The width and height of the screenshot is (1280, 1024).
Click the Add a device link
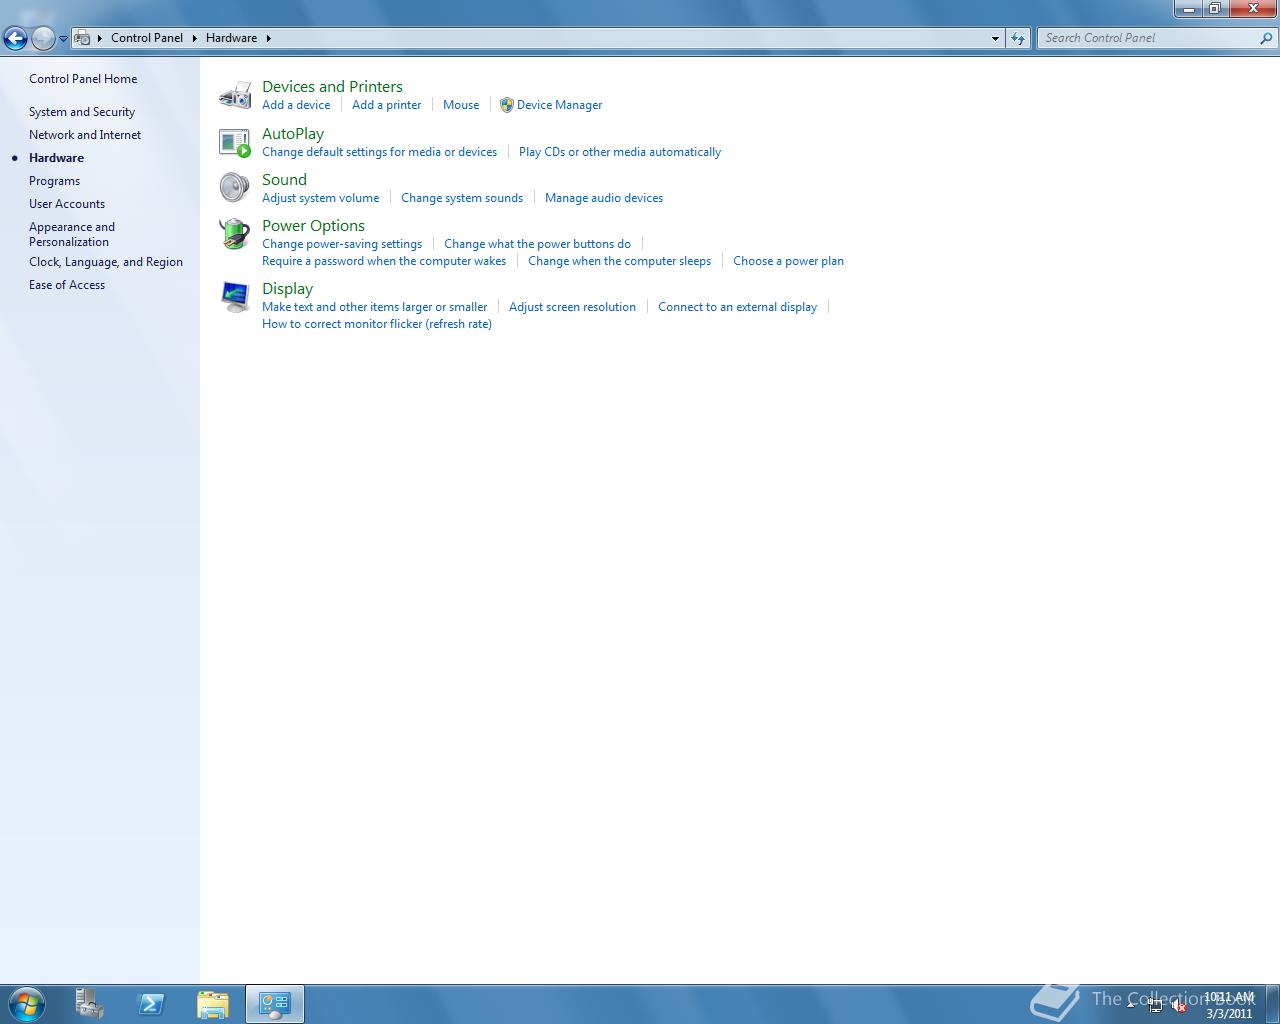pos(296,105)
